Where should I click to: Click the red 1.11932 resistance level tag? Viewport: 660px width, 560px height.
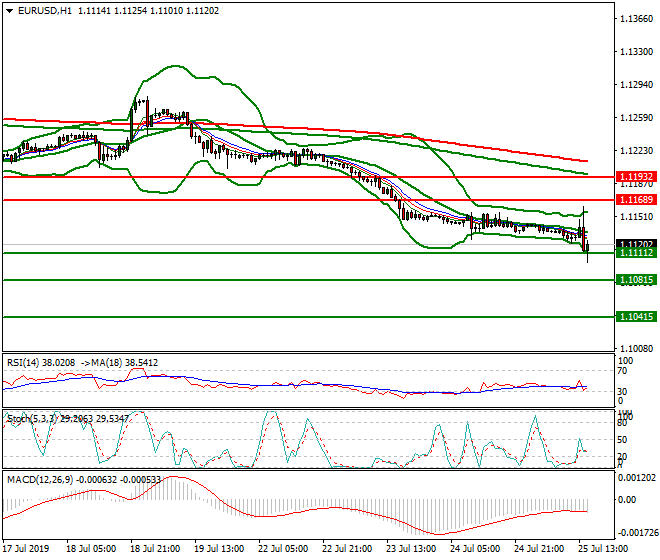pos(635,176)
